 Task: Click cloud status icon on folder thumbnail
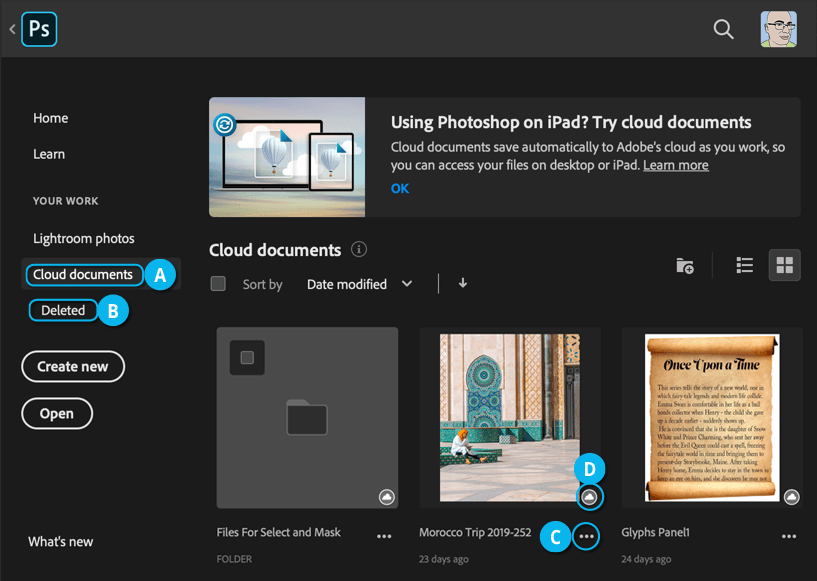(387, 497)
